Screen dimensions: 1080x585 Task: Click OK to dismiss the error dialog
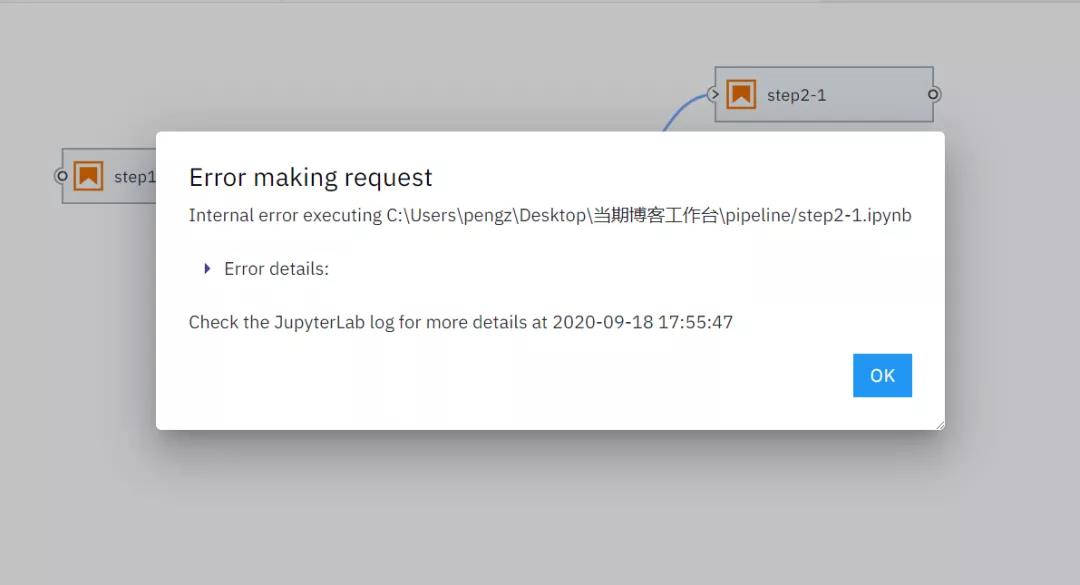click(x=882, y=375)
